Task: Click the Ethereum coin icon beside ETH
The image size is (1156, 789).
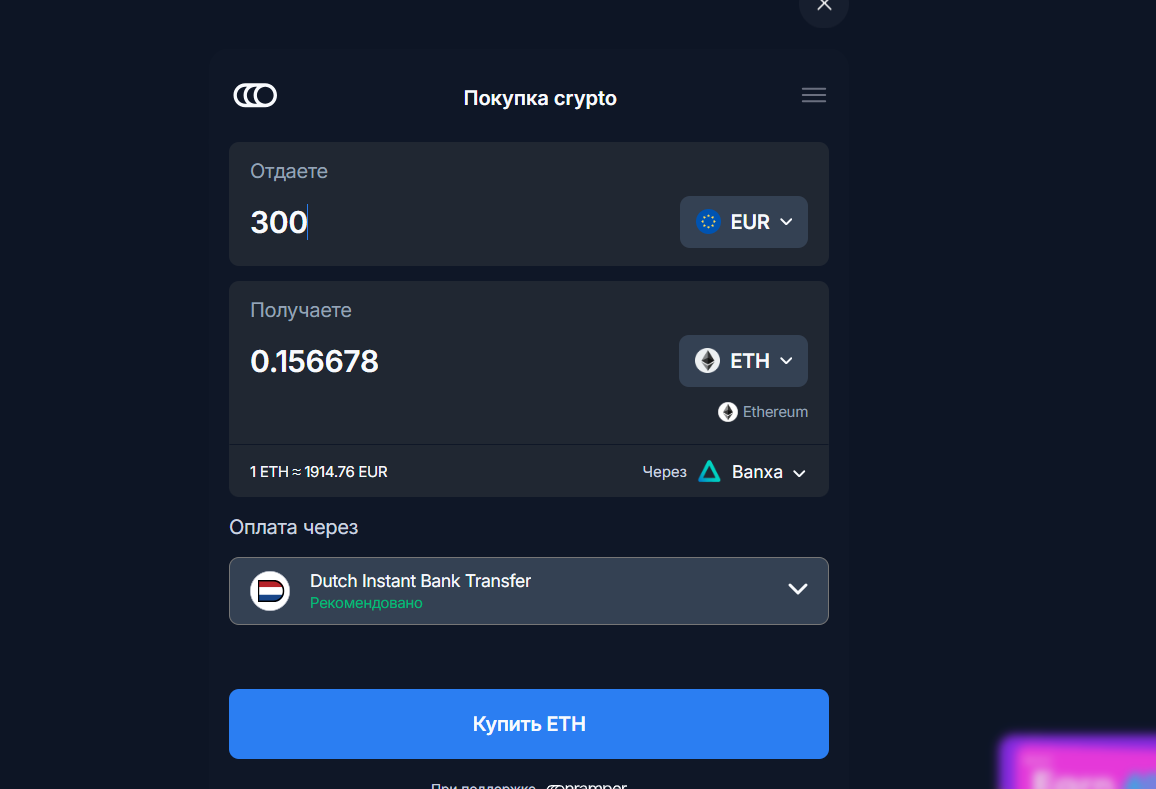Action: [707, 361]
